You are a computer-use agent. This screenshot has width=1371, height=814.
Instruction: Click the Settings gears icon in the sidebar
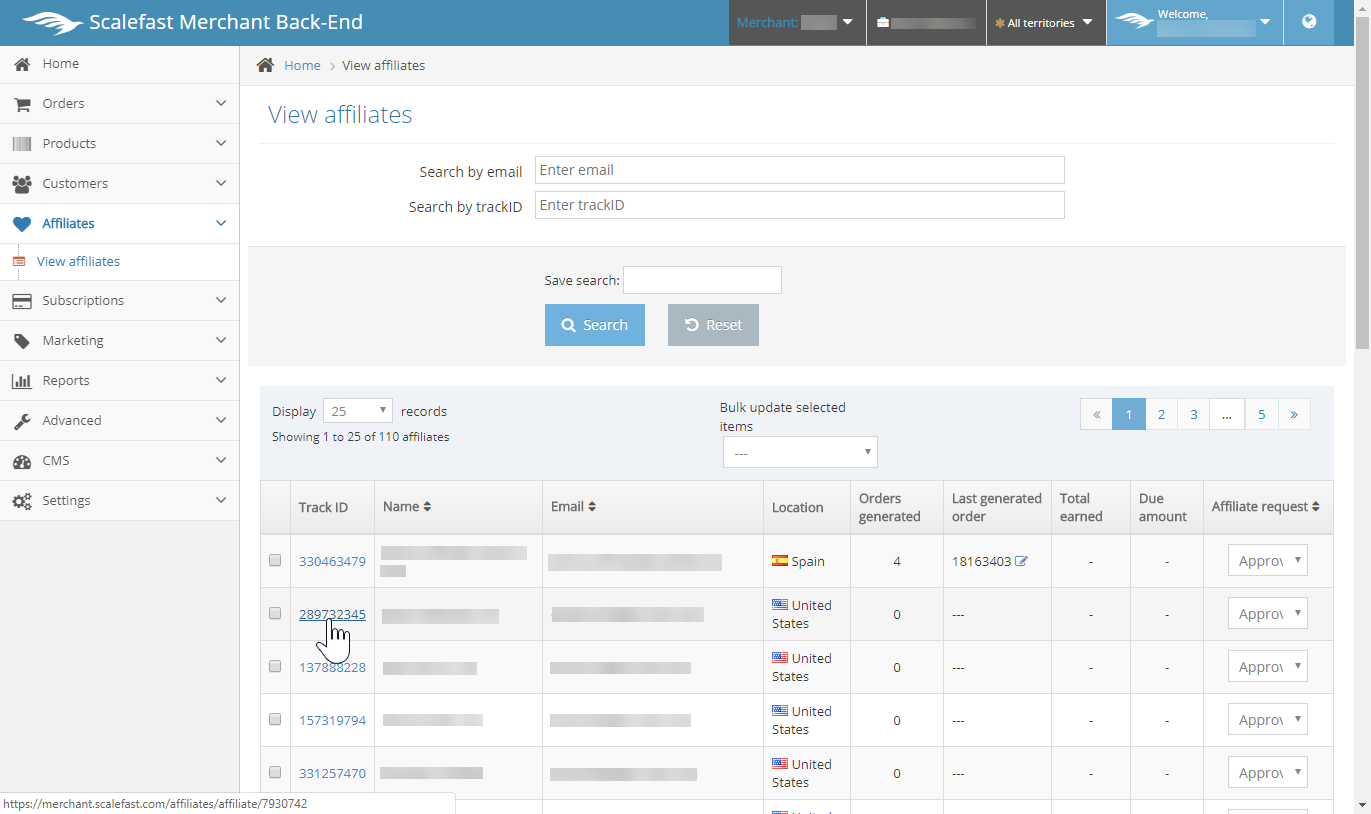[22, 501]
